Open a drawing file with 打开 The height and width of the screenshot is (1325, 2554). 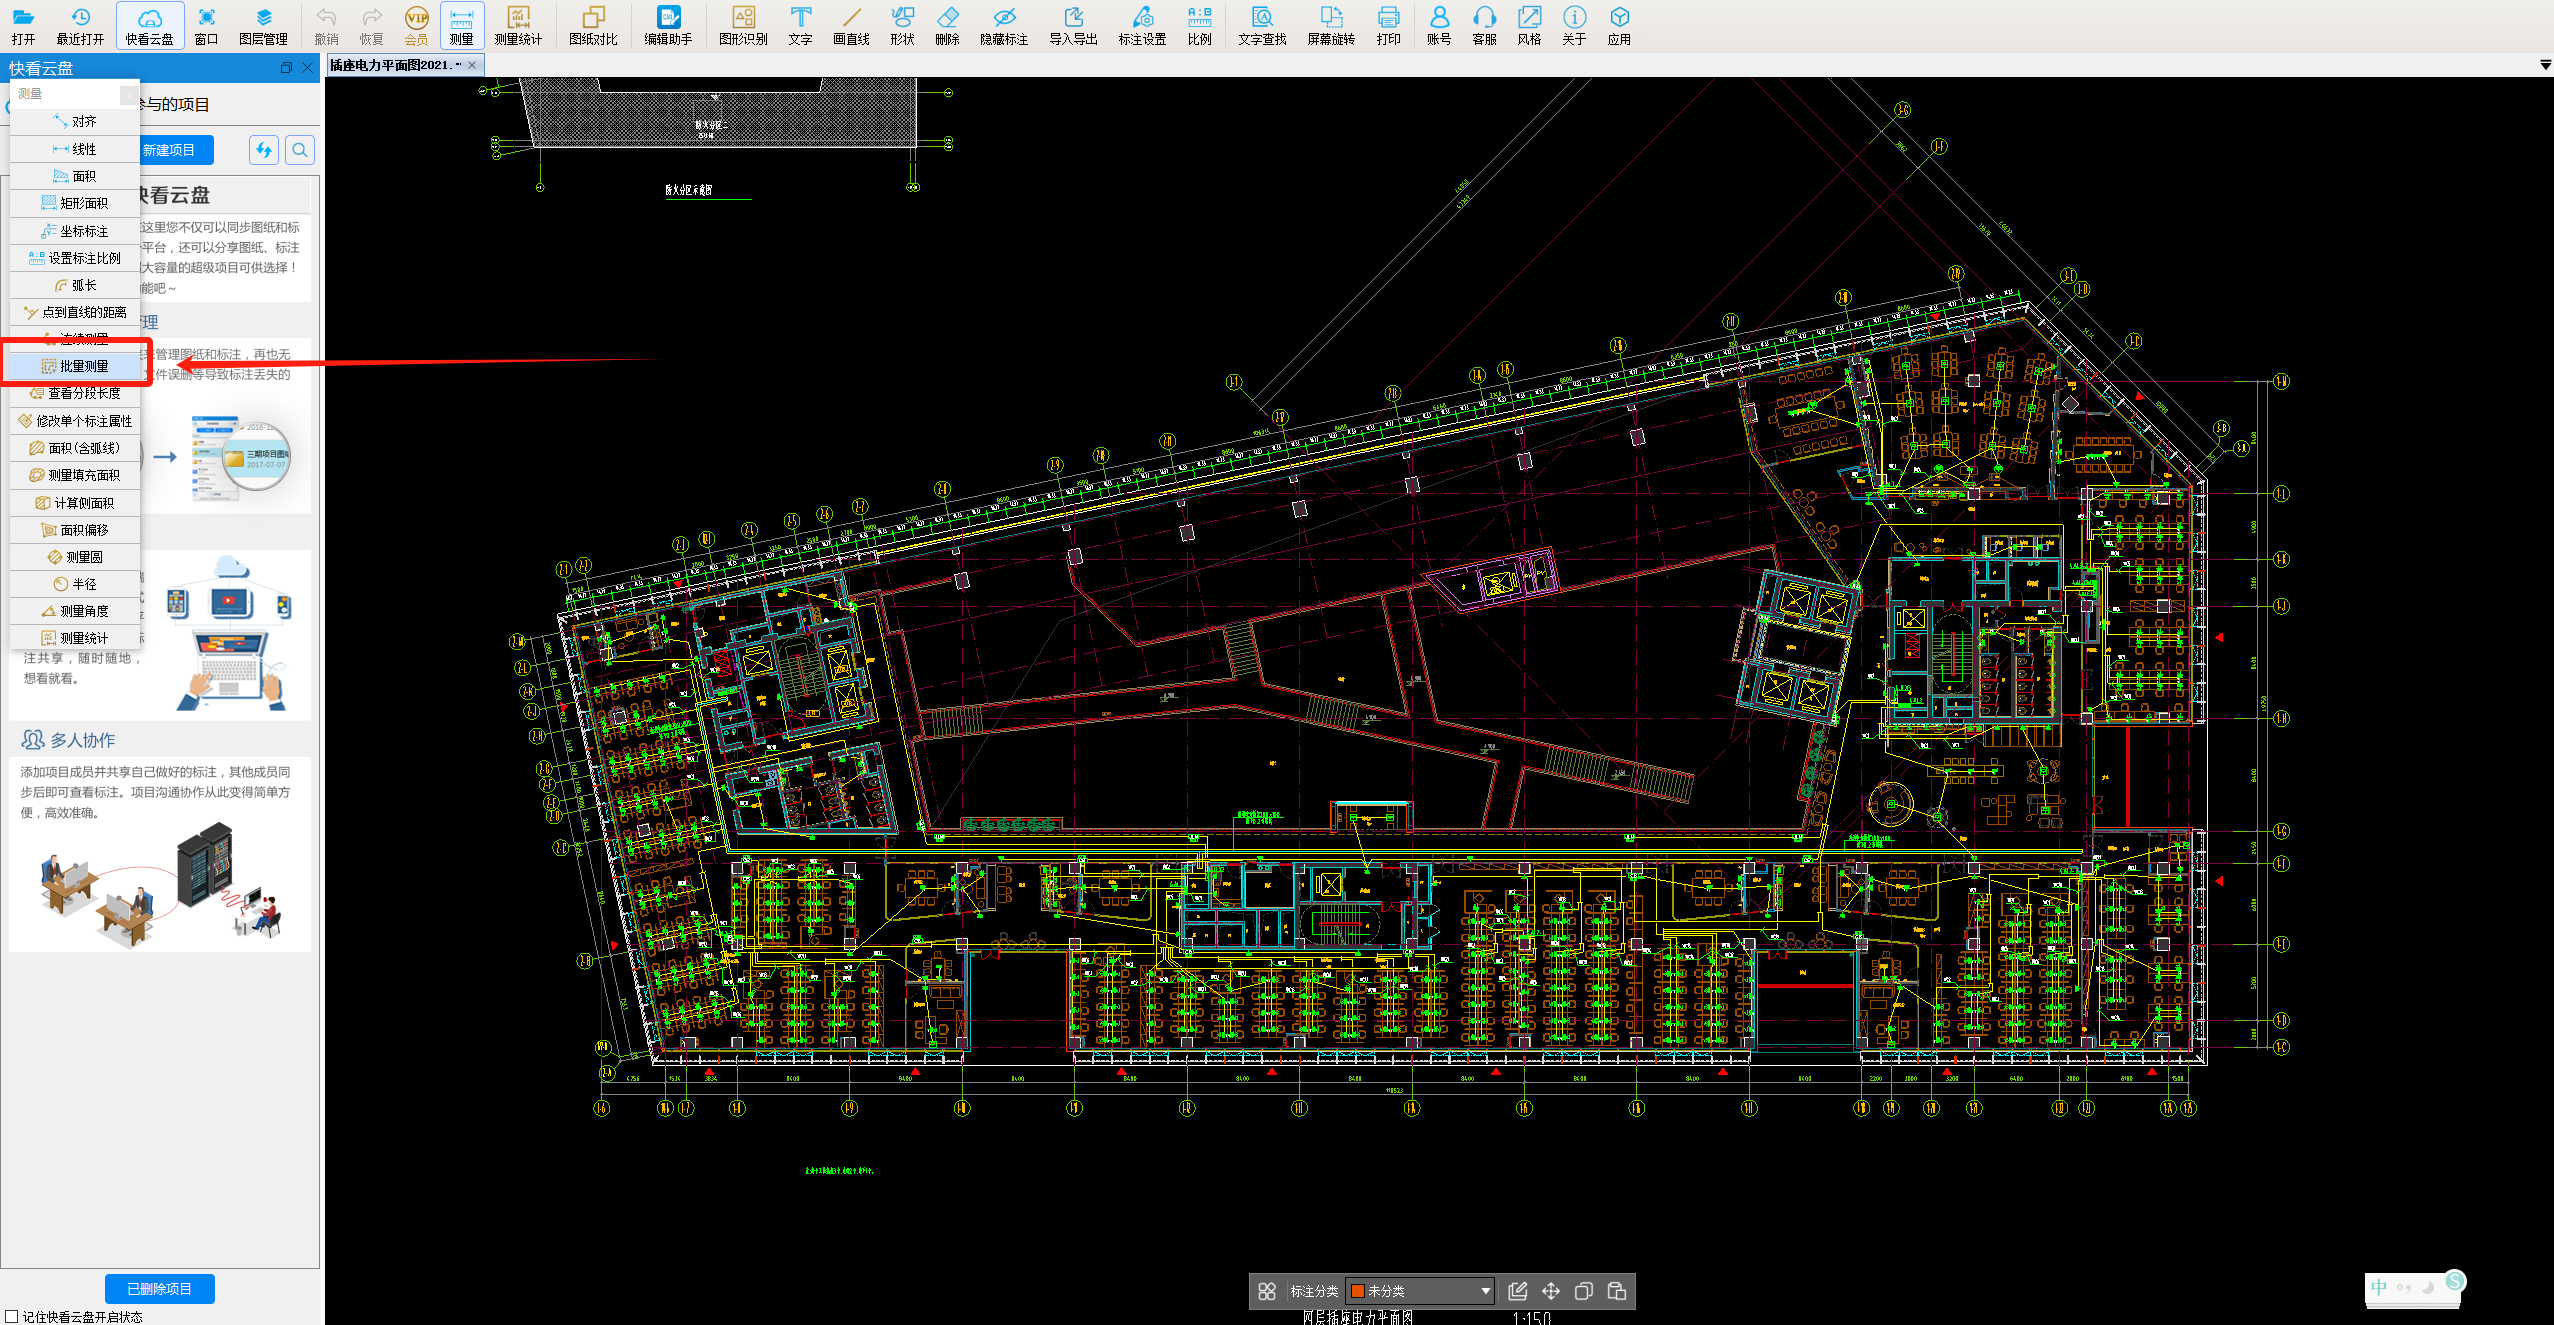pyautogui.click(x=23, y=26)
